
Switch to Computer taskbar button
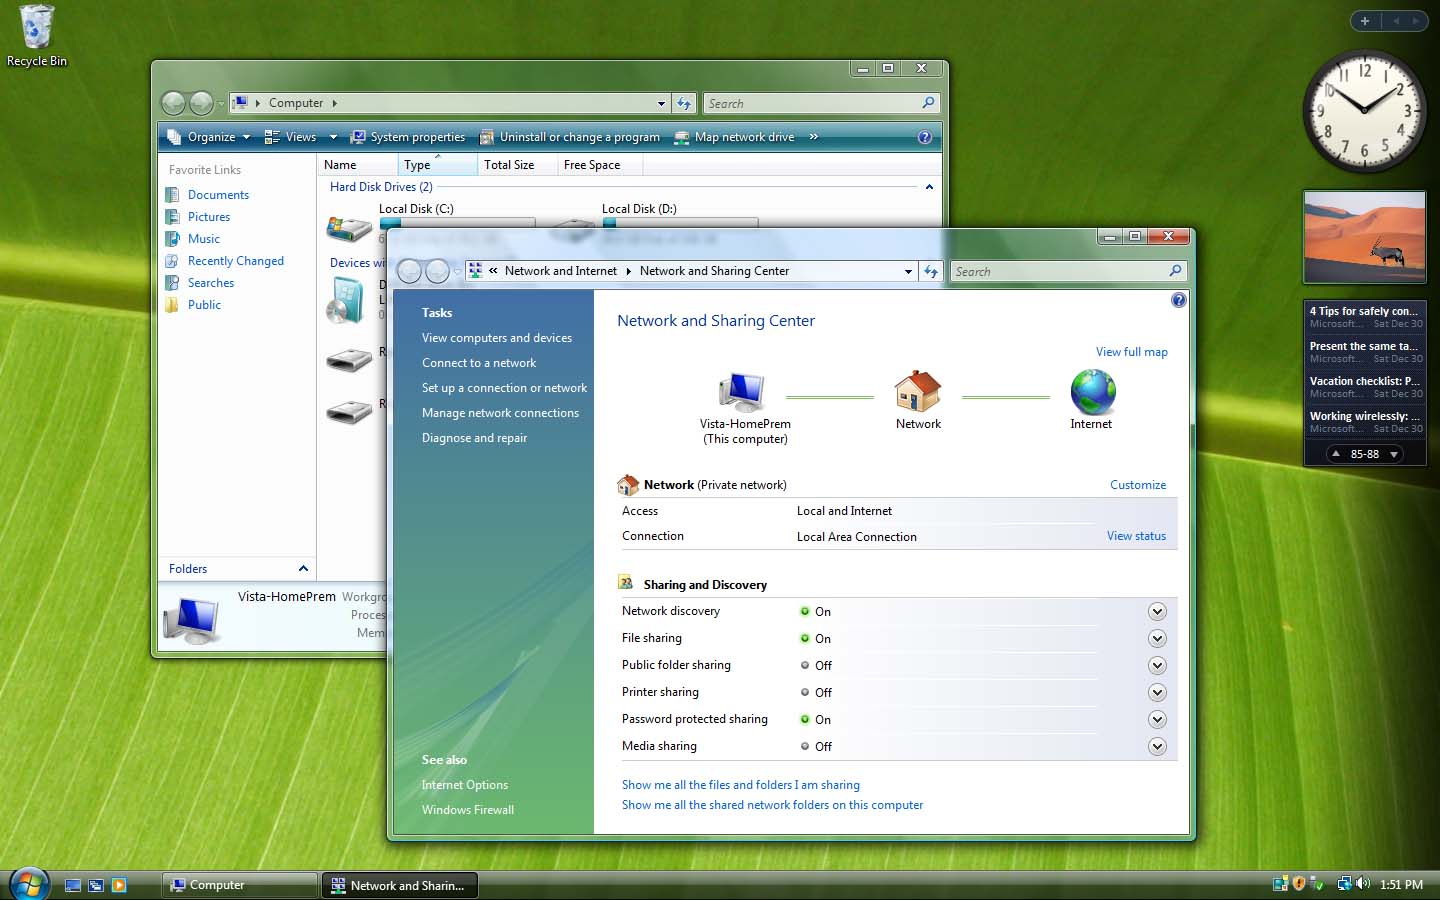point(239,885)
